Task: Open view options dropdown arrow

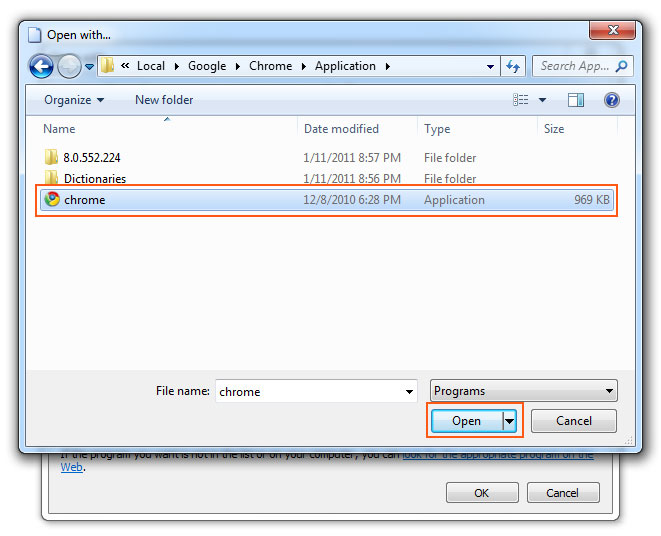Action: click(x=543, y=100)
